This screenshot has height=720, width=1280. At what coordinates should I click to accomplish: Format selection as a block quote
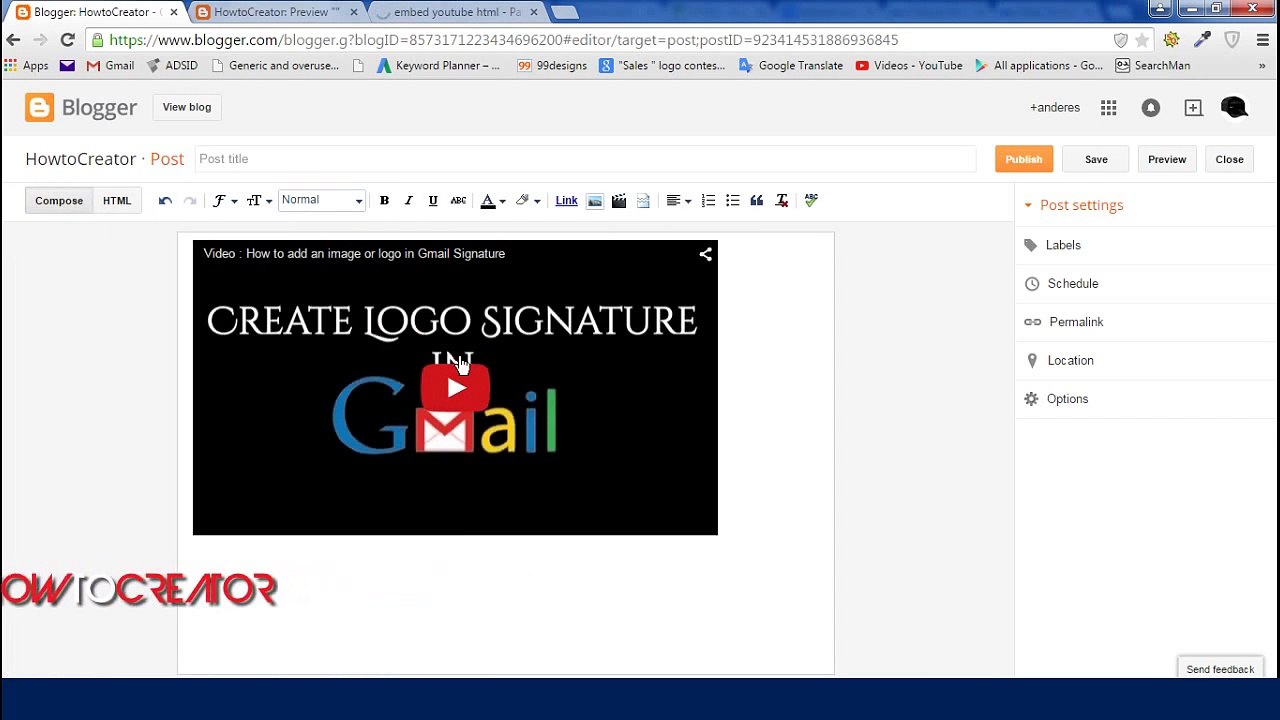tap(757, 201)
